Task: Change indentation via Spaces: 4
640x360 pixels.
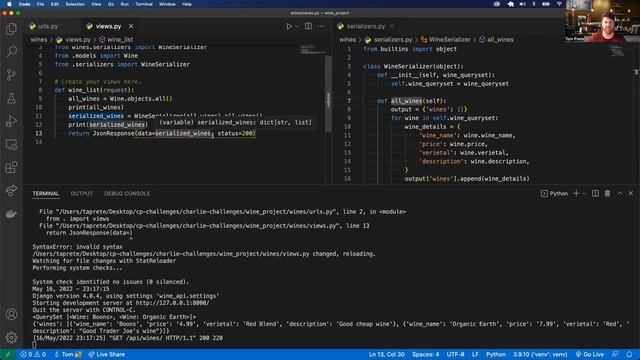Action: coord(426,354)
